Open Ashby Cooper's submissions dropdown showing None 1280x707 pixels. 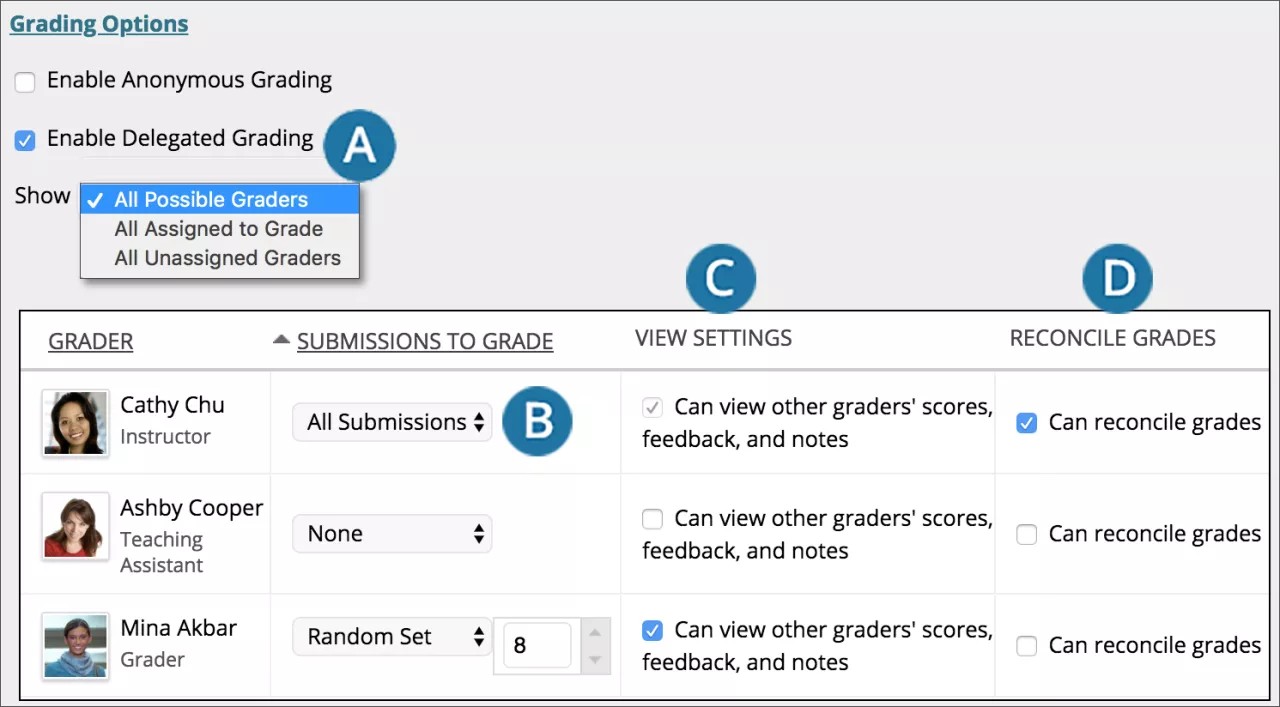coord(391,533)
